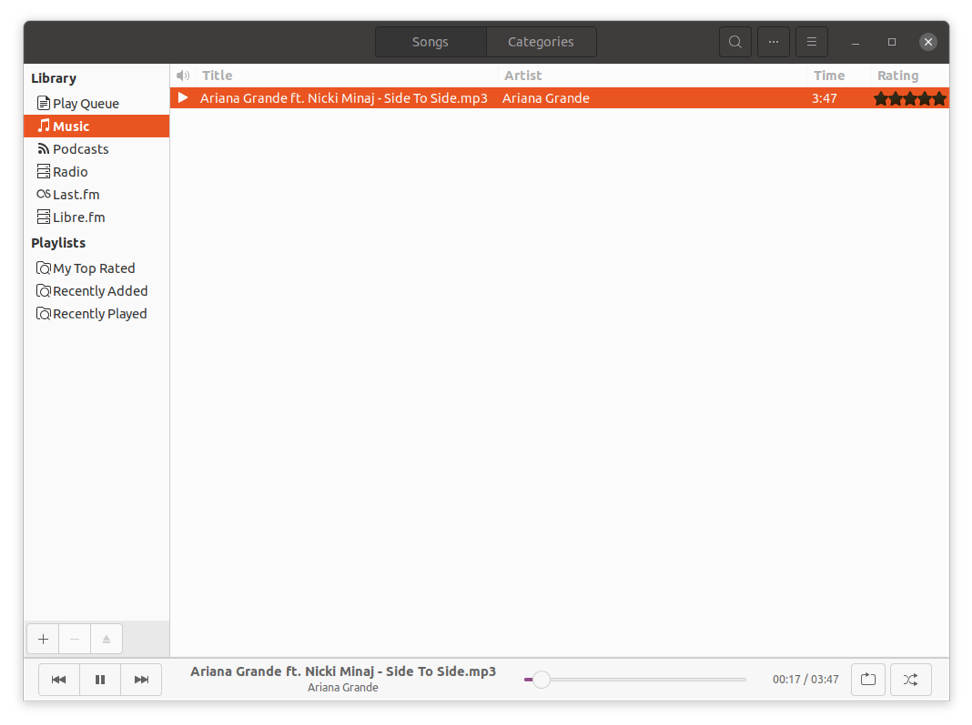Open Last.fm in the sidebar

(x=97, y=195)
